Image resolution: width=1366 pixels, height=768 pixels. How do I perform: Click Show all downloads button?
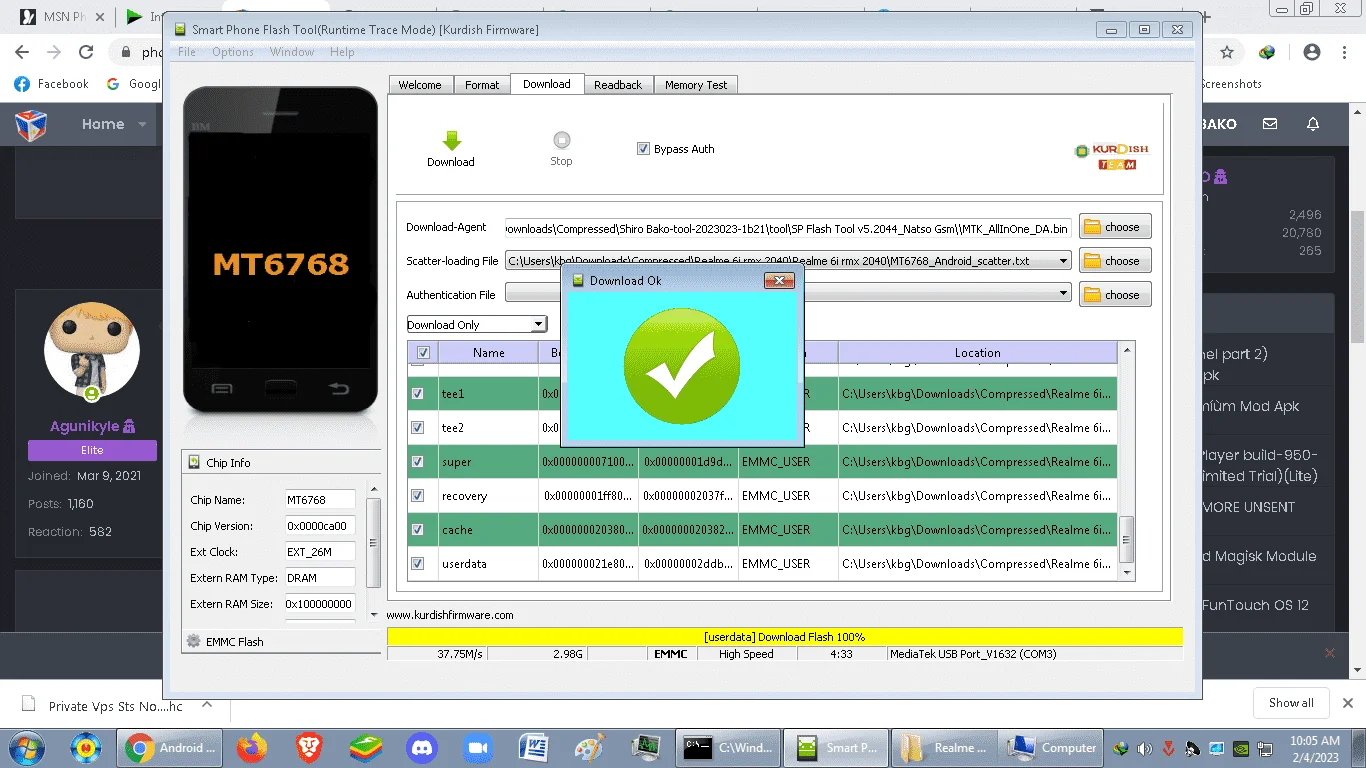click(x=1291, y=703)
